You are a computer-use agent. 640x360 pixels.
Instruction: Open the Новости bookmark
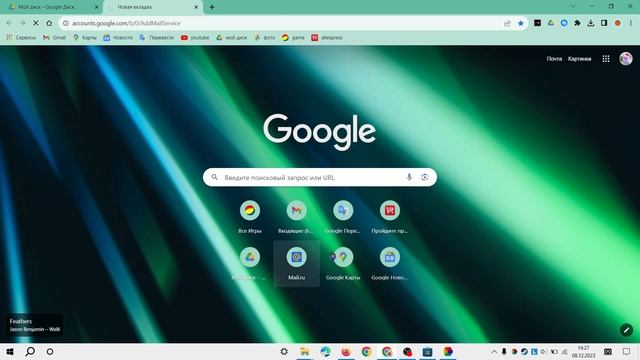(x=118, y=38)
